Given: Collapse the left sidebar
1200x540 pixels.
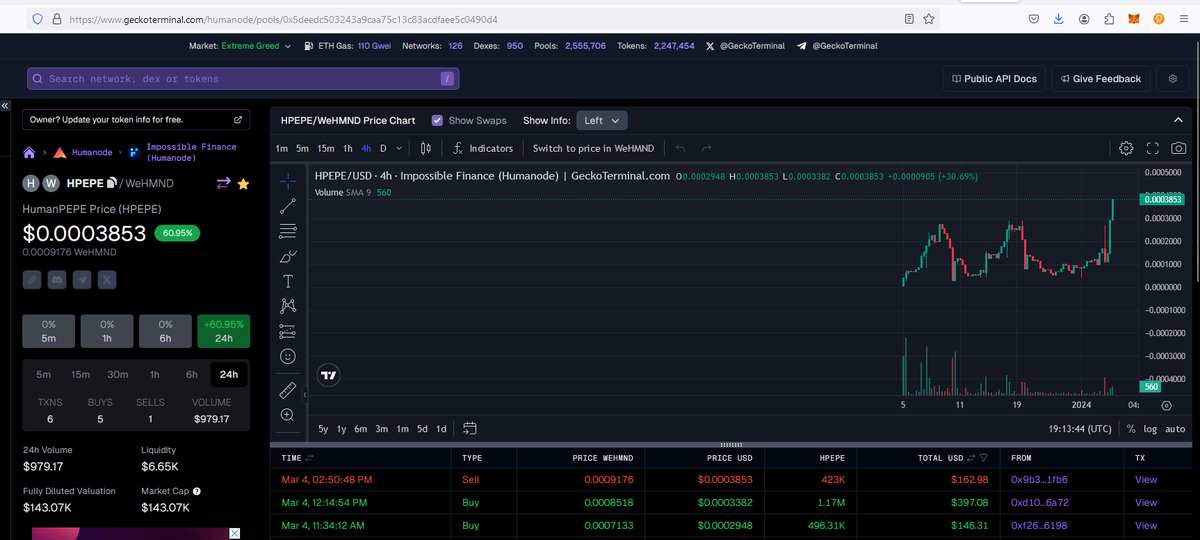Looking at the screenshot, I should 5,105.
